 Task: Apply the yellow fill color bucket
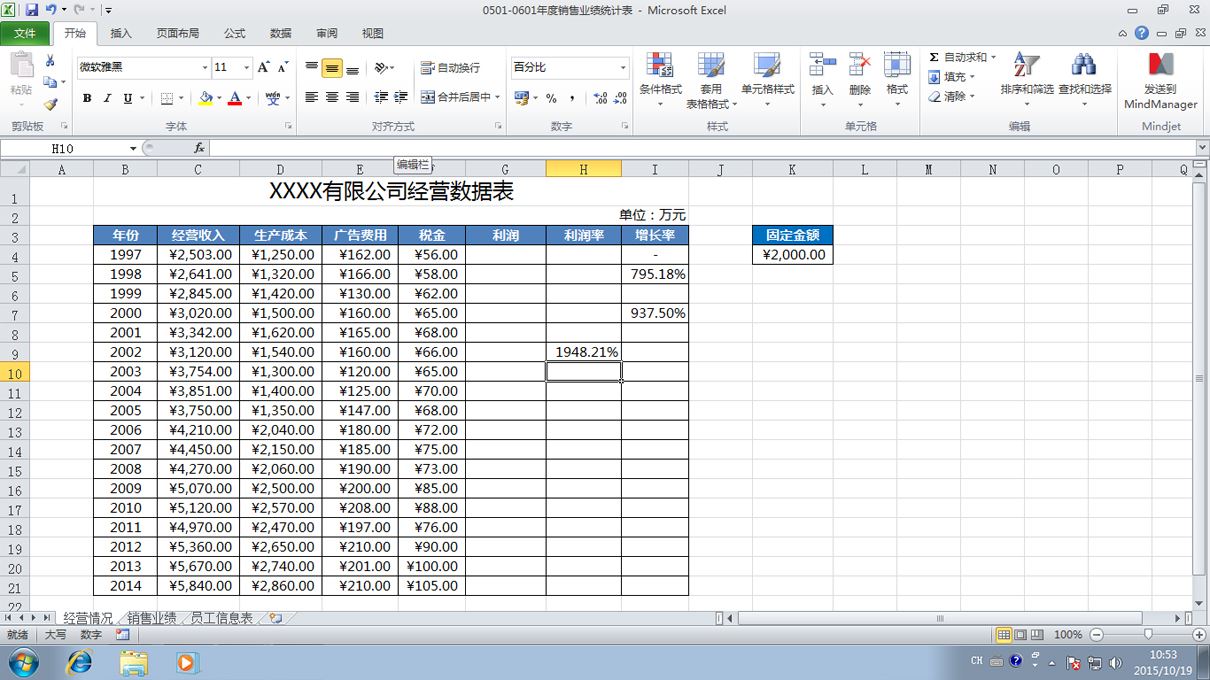pos(205,98)
